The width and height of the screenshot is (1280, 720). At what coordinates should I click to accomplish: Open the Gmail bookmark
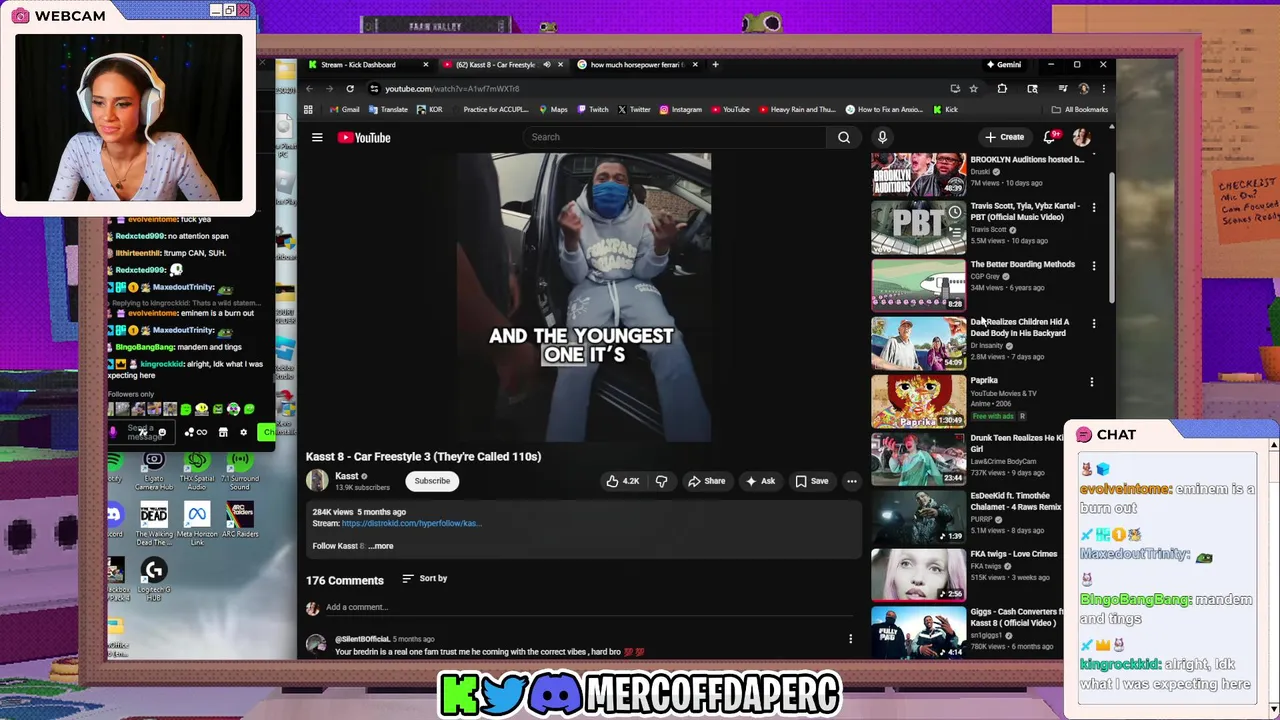[344, 109]
